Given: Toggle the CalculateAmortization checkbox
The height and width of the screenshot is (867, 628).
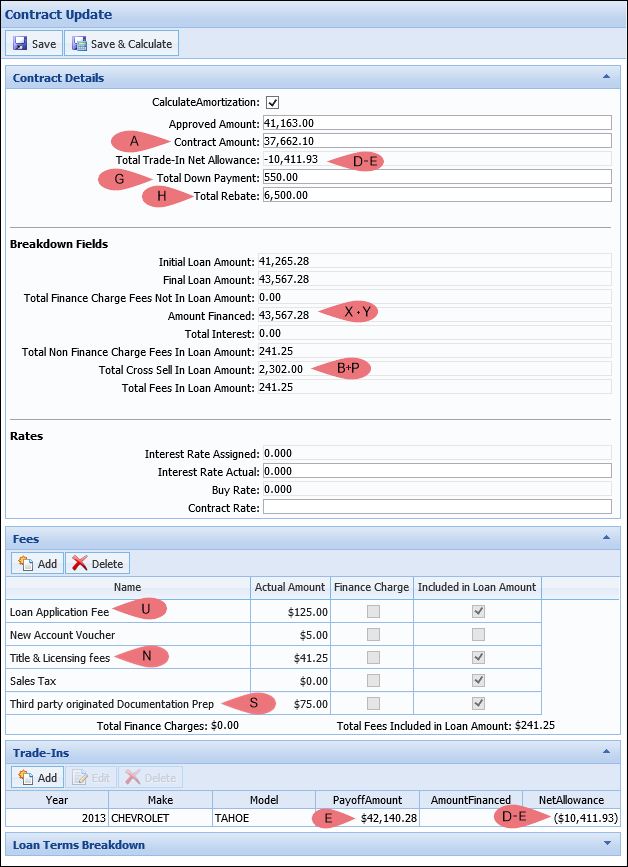Looking at the screenshot, I should coord(273,102).
